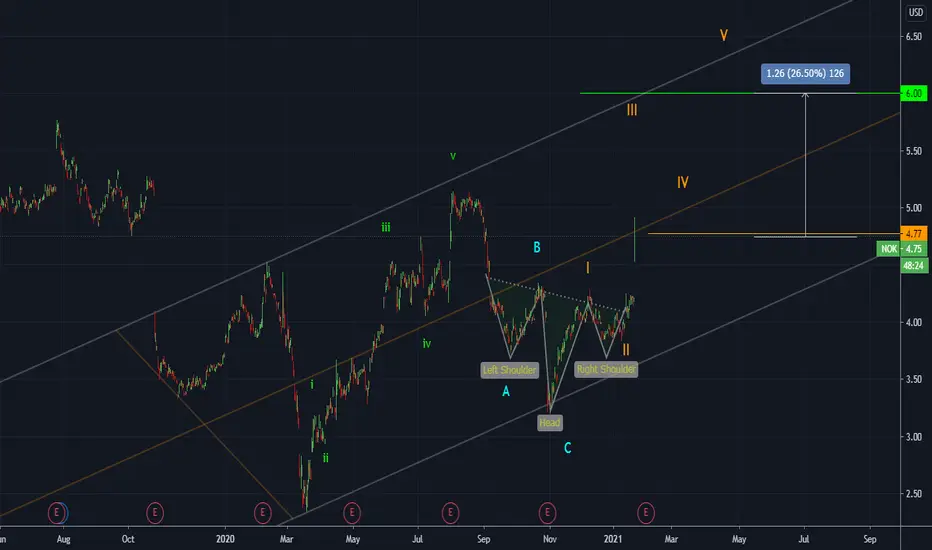
Task: Select the green ii wave label
Action: click(x=326, y=458)
